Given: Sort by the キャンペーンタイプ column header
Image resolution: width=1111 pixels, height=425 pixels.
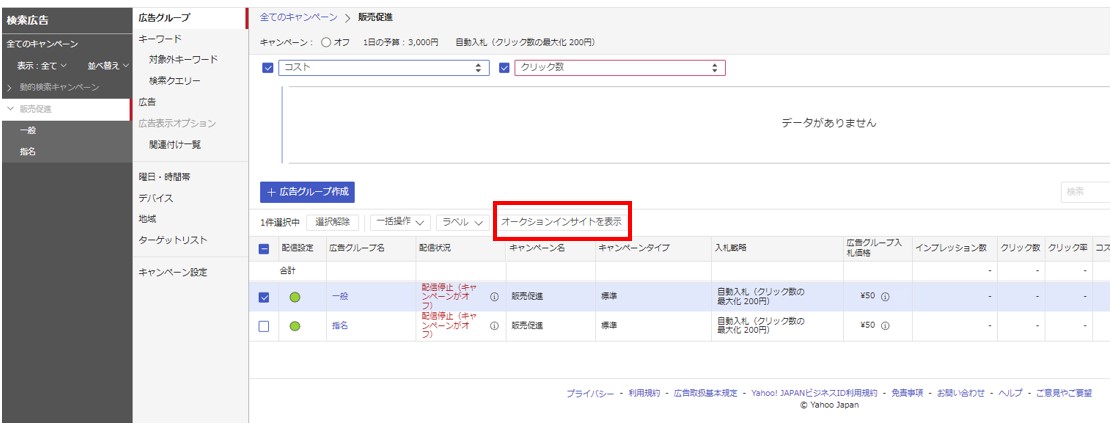Looking at the screenshot, I should point(634,249).
